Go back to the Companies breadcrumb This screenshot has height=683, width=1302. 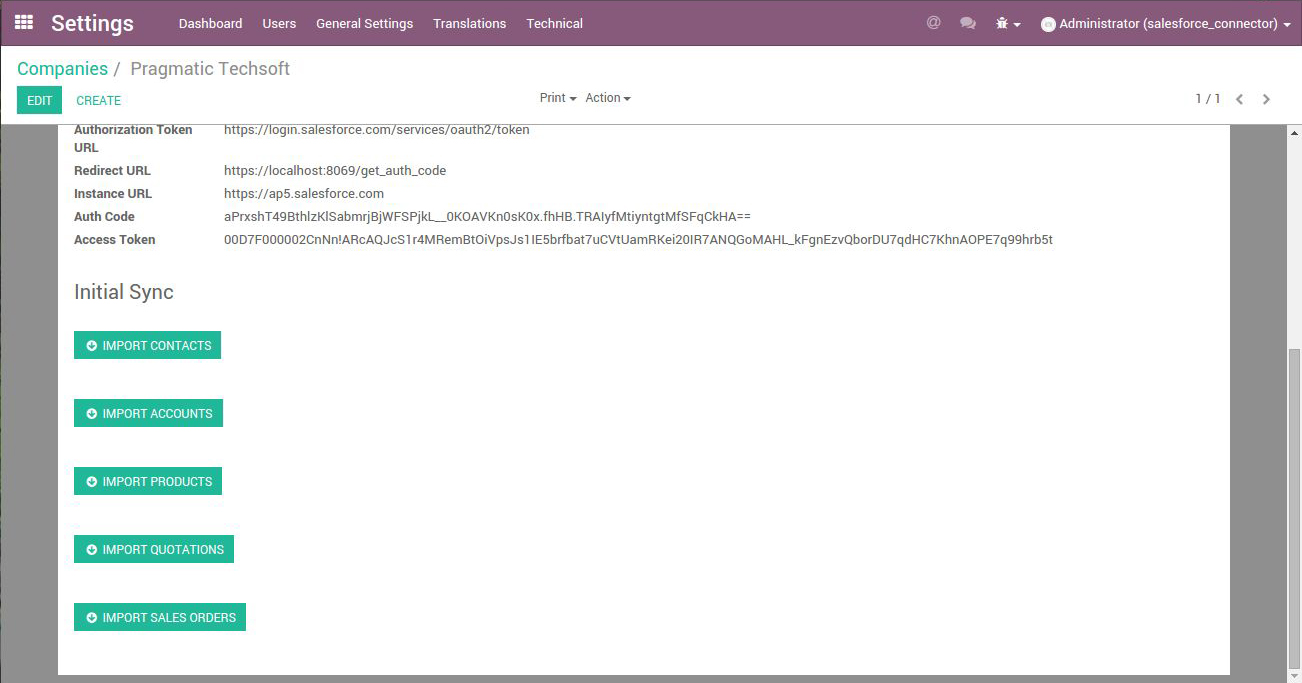pos(62,69)
